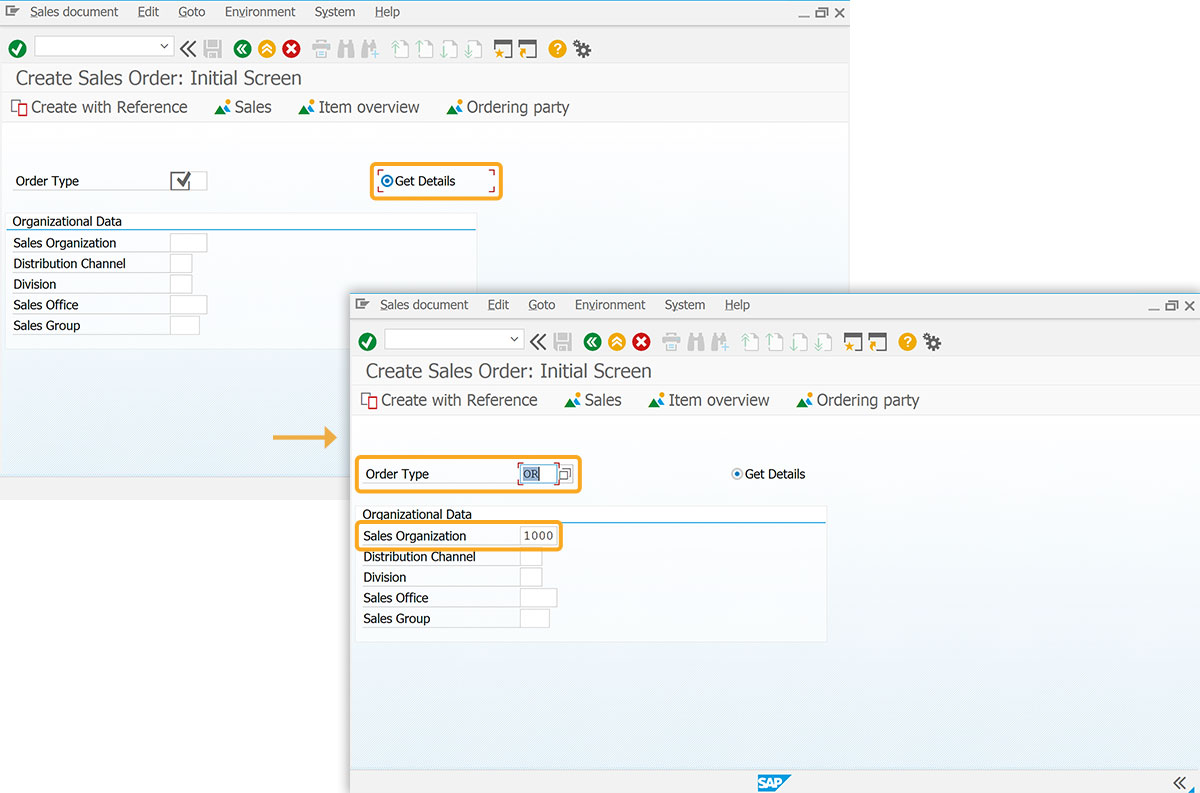
Task: Click the Save icon in rear window toolbar
Action: [x=213, y=48]
